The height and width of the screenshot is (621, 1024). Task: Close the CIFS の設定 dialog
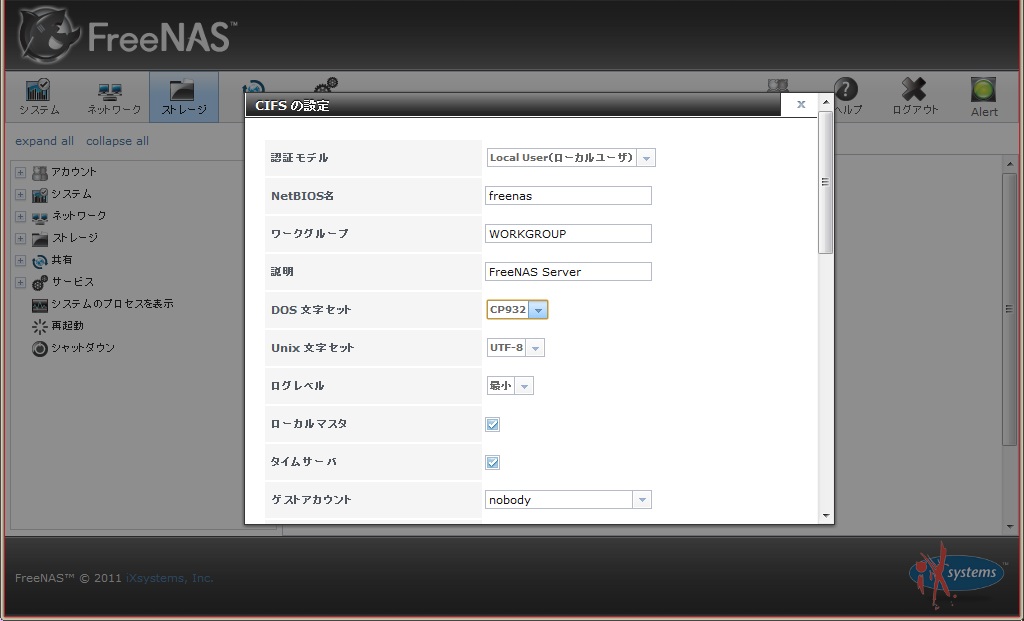click(801, 104)
